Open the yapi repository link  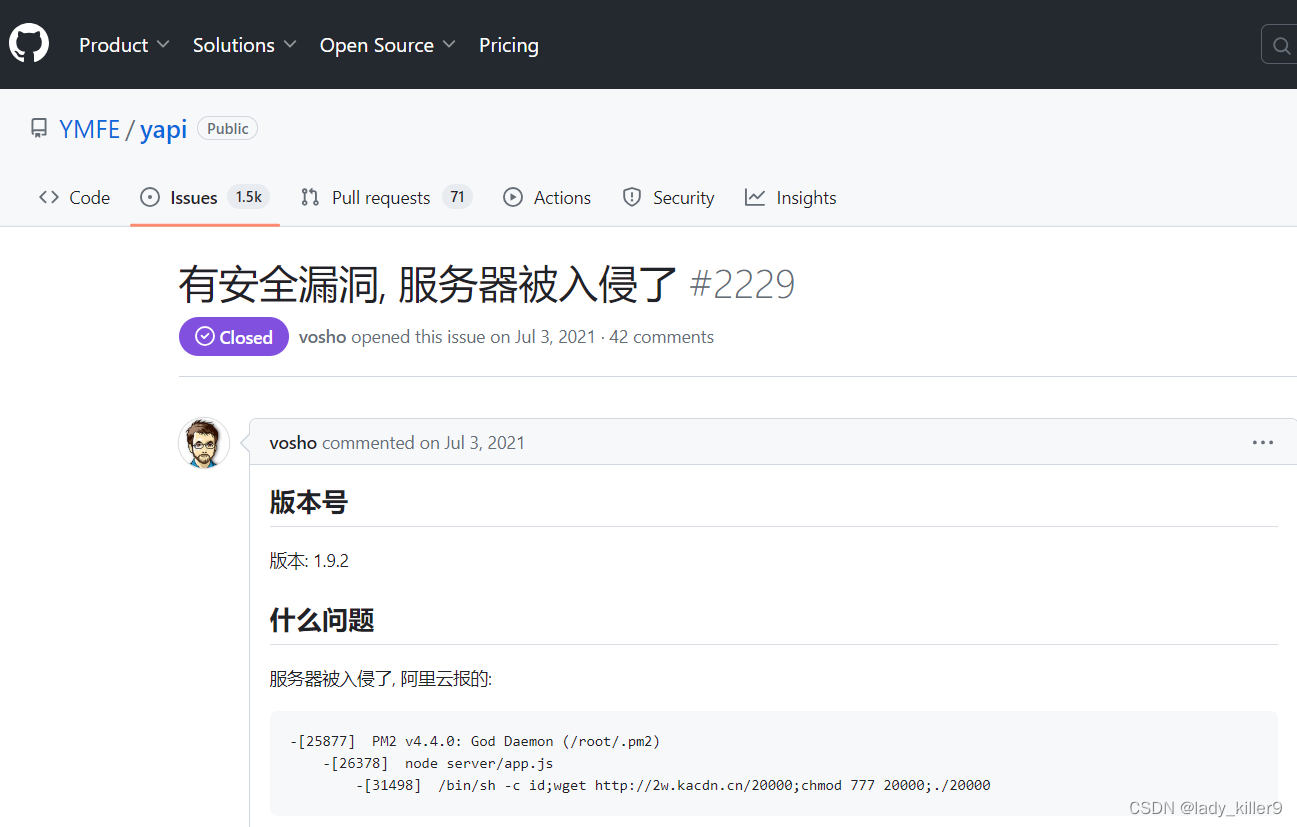(x=163, y=130)
